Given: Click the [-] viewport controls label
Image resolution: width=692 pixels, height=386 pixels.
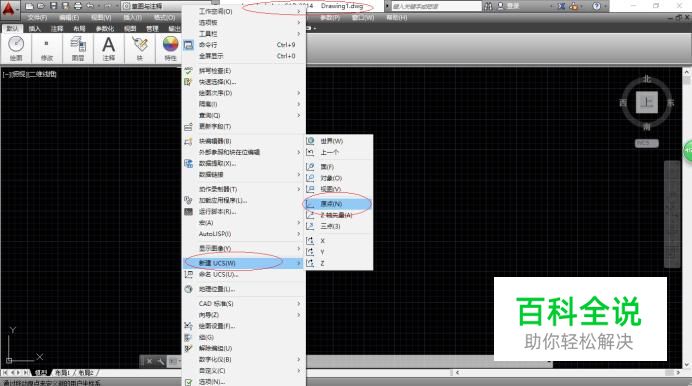Looking at the screenshot, I should coord(7,74).
